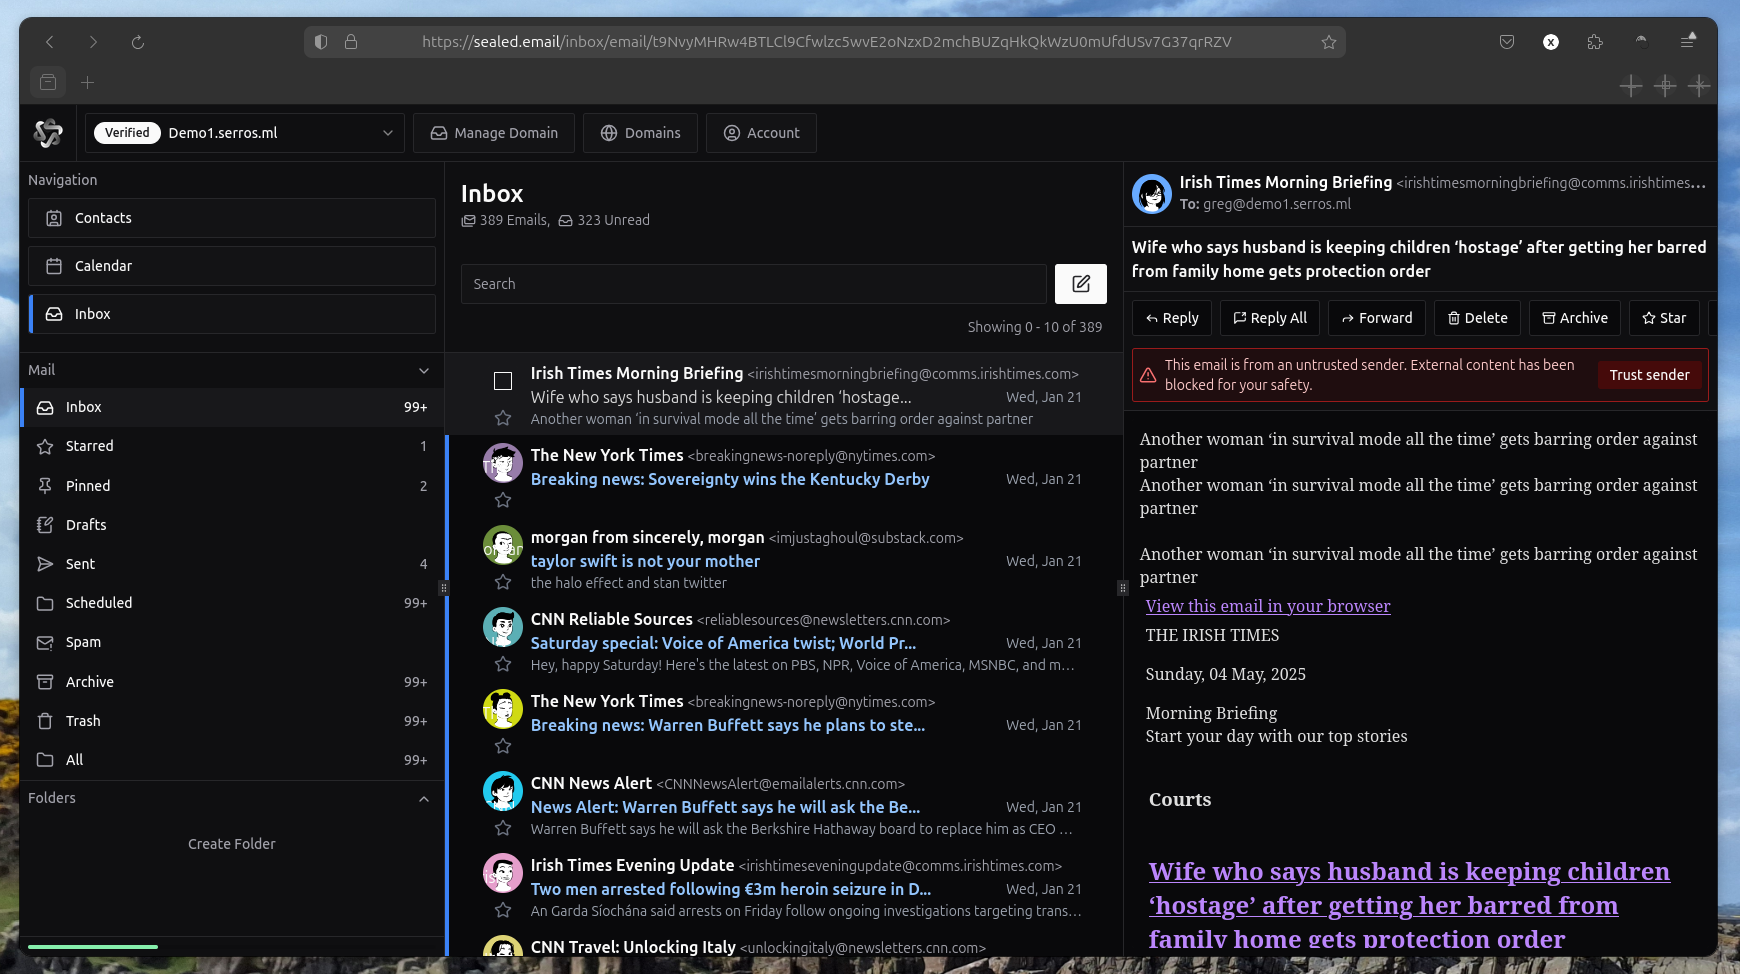The image size is (1740, 974).
Task: Click the browser address bar URL
Action: coord(826,42)
